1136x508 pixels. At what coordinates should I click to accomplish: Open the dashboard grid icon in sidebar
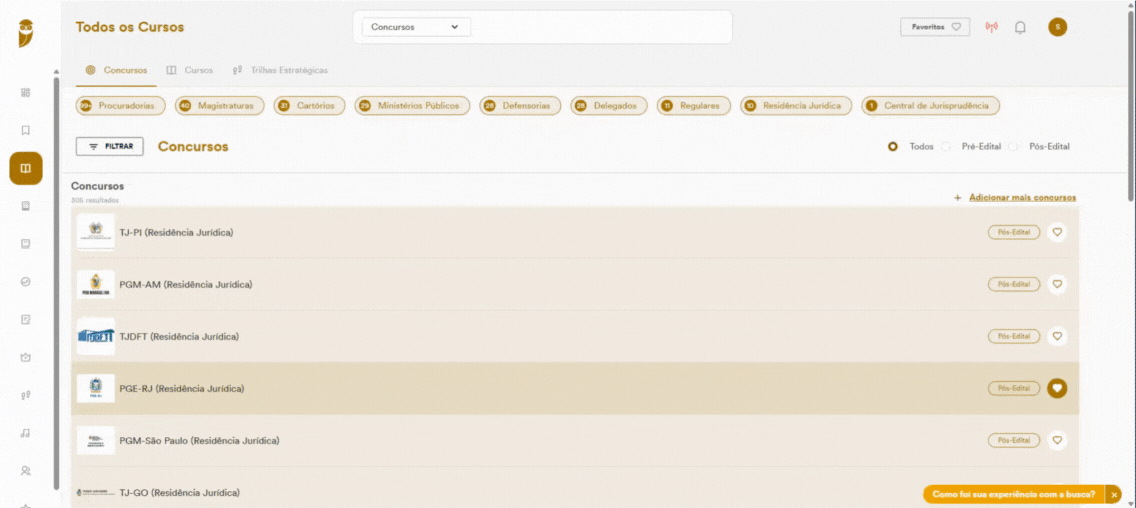point(26,93)
